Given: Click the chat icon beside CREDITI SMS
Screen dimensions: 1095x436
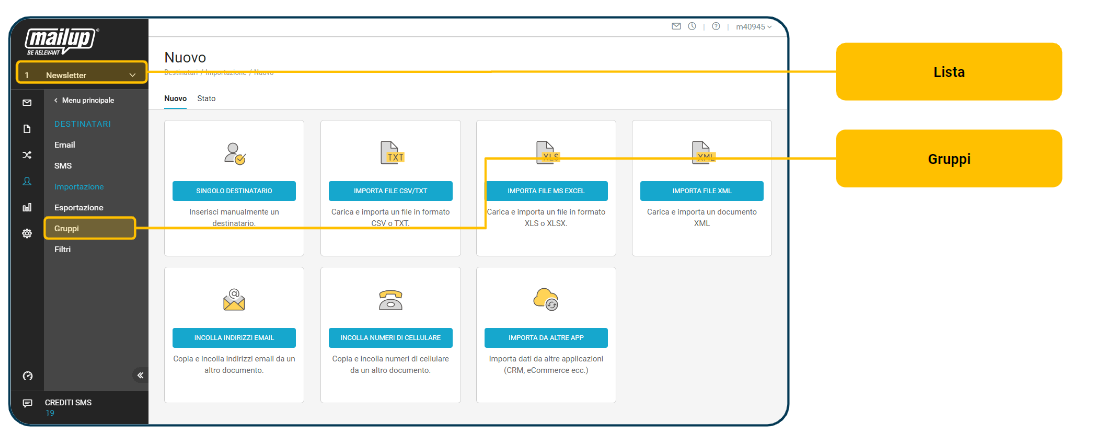Looking at the screenshot, I should (27, 403).
